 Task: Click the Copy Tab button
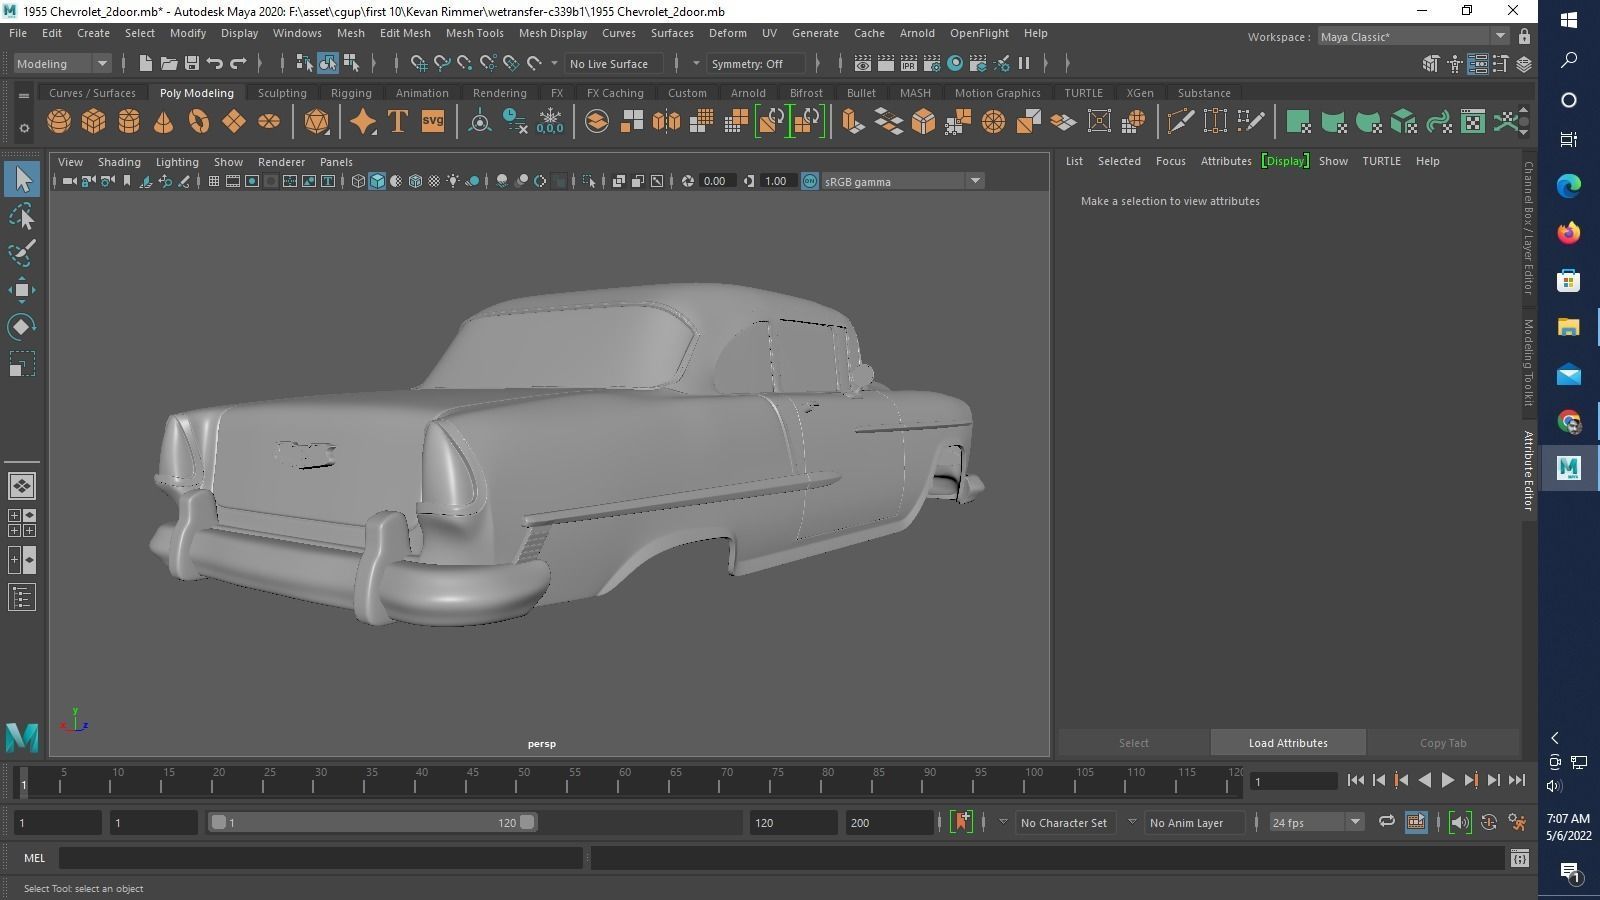coord(1442,742)
